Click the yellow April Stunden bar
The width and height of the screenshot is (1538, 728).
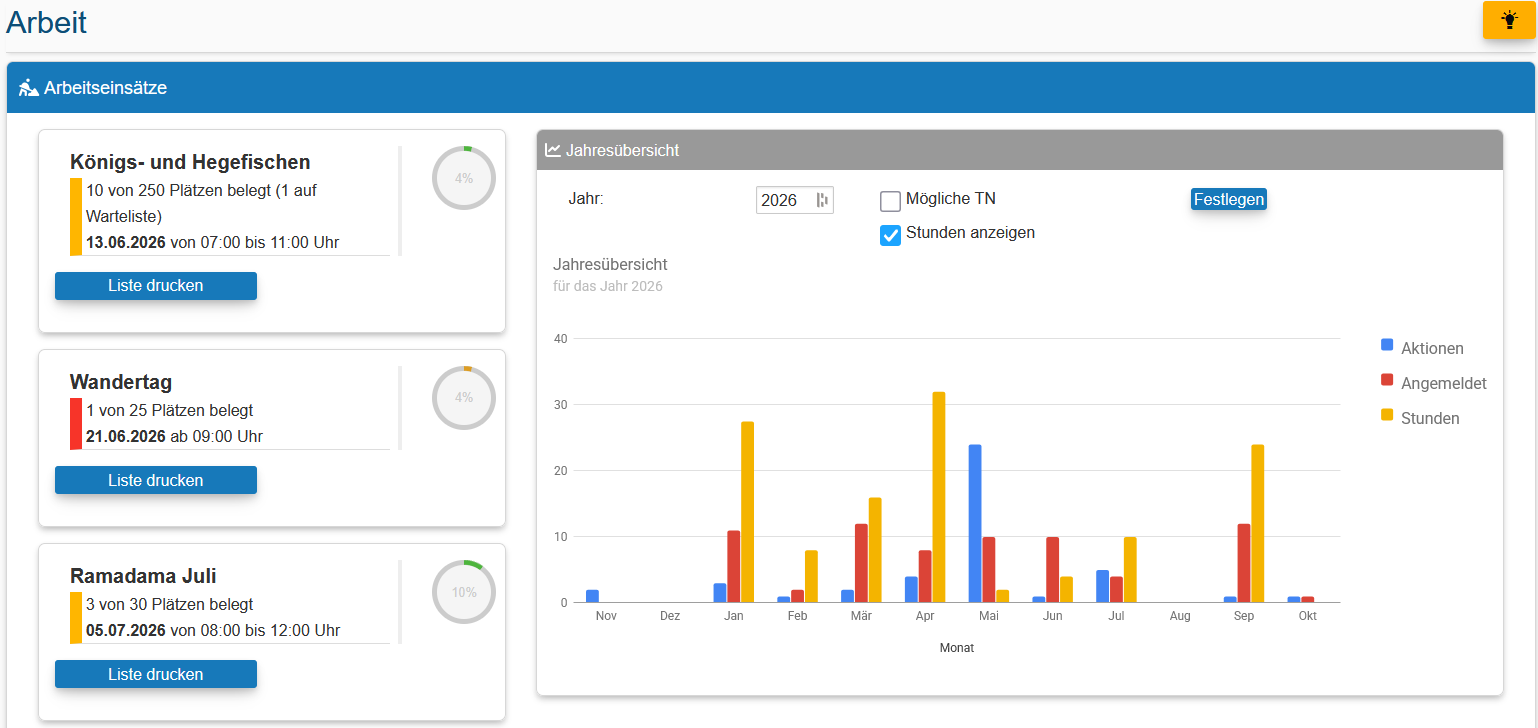pos(939,497)
